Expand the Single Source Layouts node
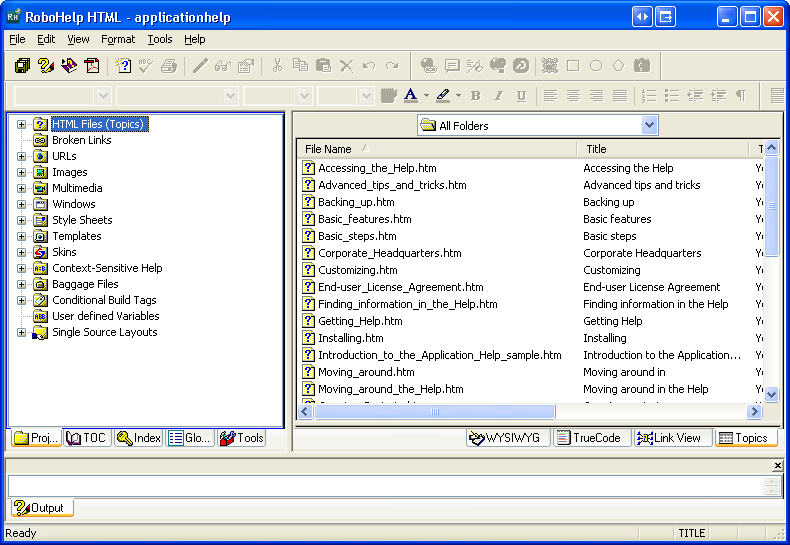790x545 pixels. tap(21, 332)
